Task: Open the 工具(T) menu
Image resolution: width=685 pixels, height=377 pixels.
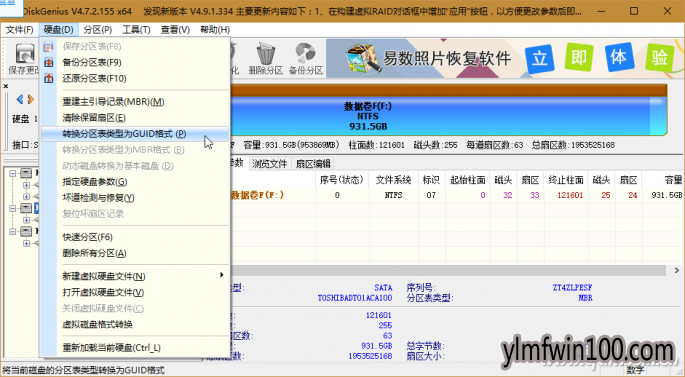Action: [x=136, y=30]
